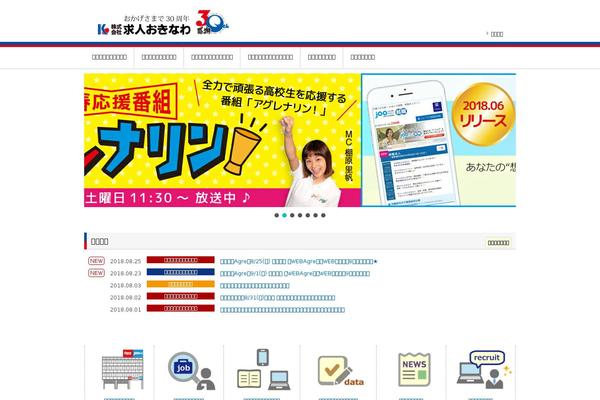The width and height of the screenshot is (600, 400).
Task: Click the small link at header top right
Action: (x=495, y=34)
